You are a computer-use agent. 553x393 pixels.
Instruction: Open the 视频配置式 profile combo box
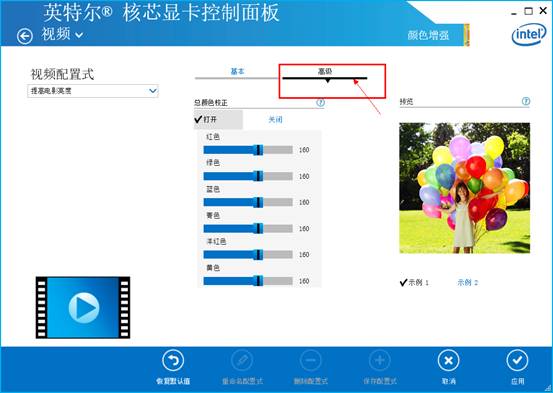93,91
